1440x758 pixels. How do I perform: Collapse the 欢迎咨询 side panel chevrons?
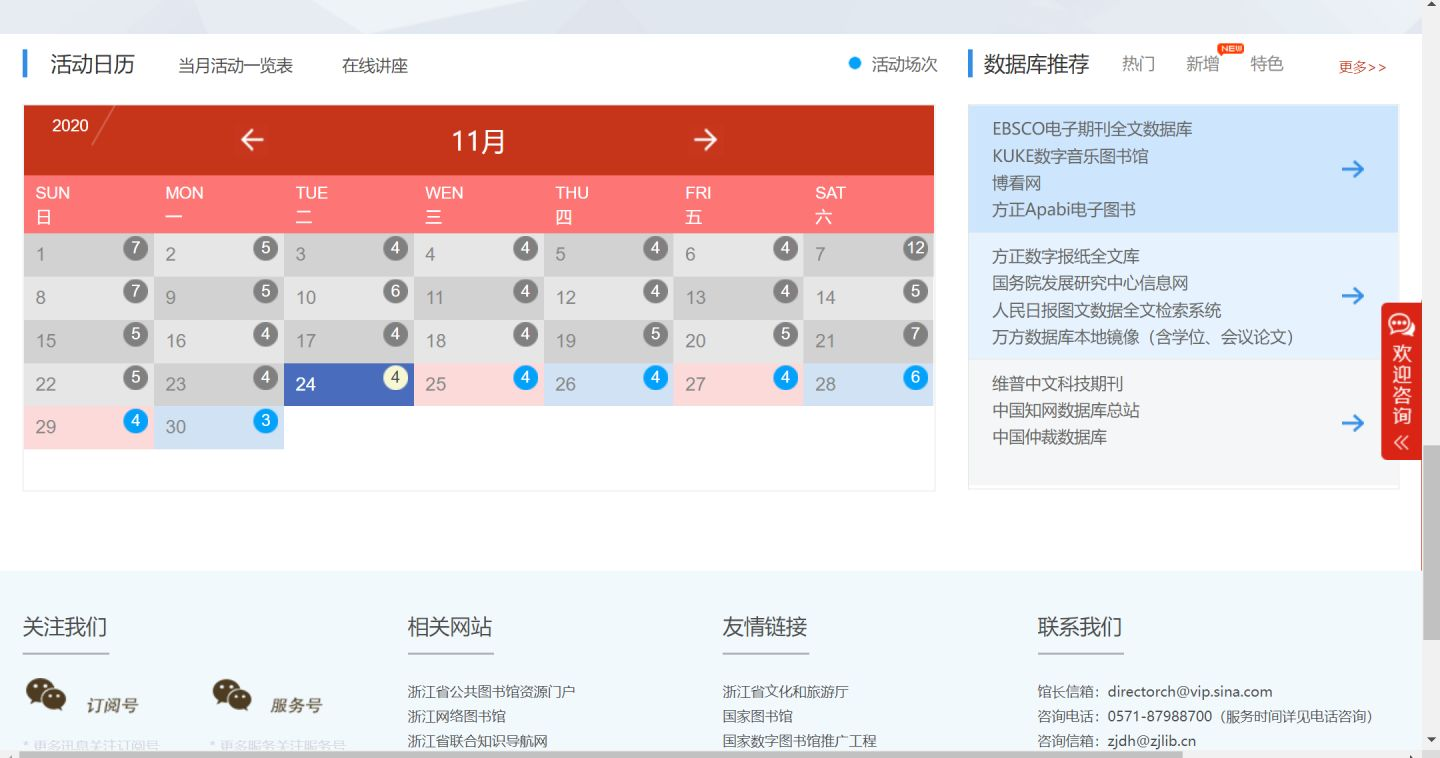1401,442
